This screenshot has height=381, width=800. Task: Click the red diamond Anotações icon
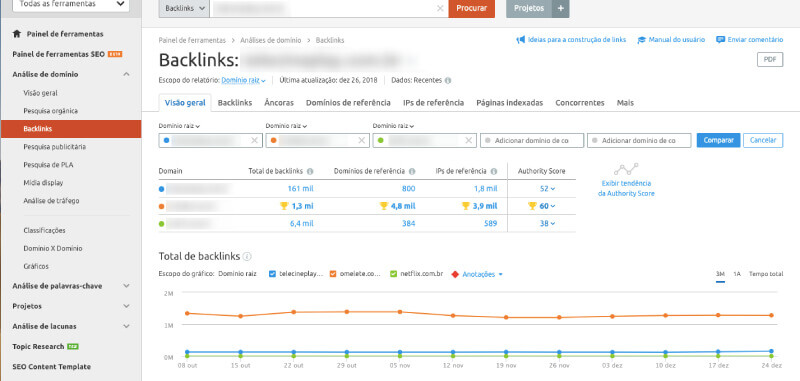(455, 274)
